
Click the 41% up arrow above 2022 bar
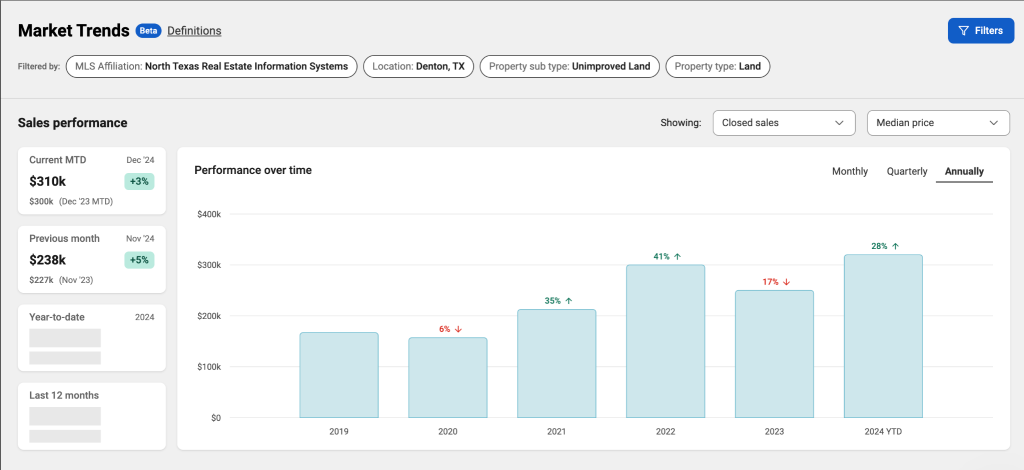(x=677, y=257)
